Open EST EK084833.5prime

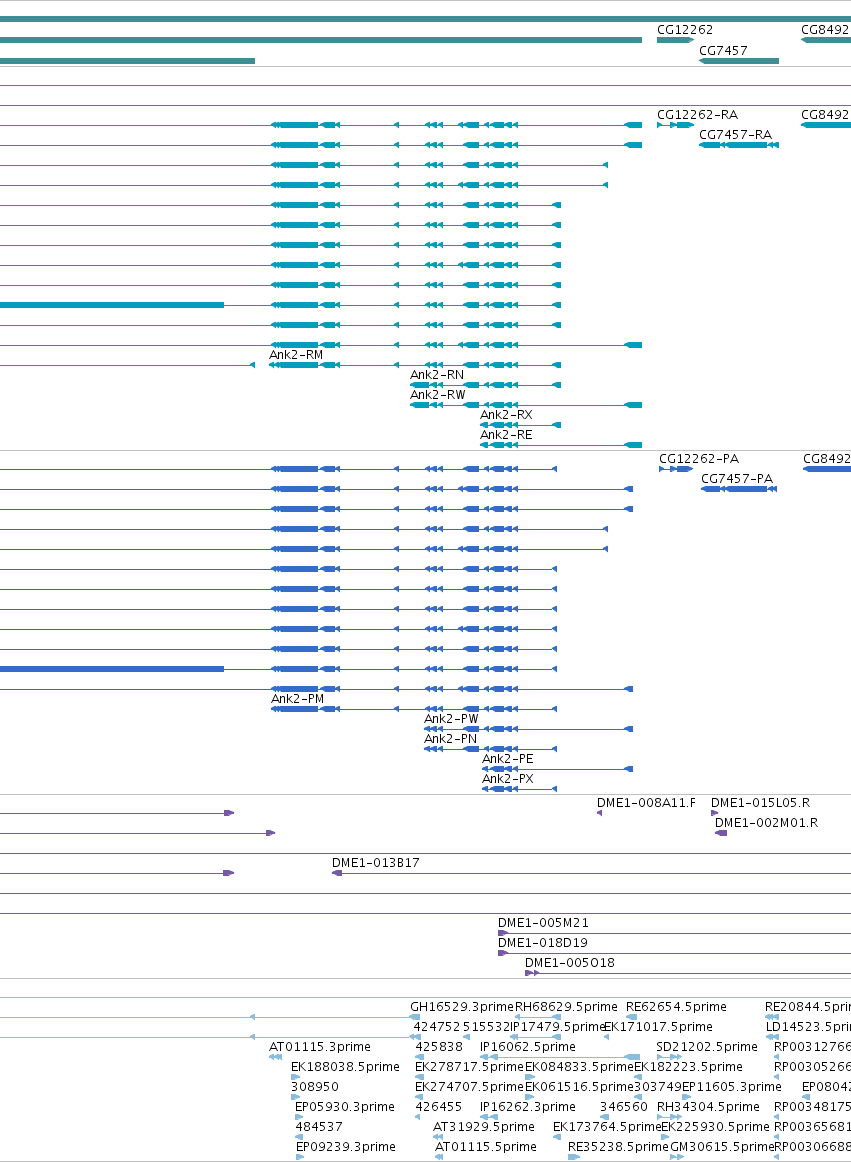(x=579, y=1066)
